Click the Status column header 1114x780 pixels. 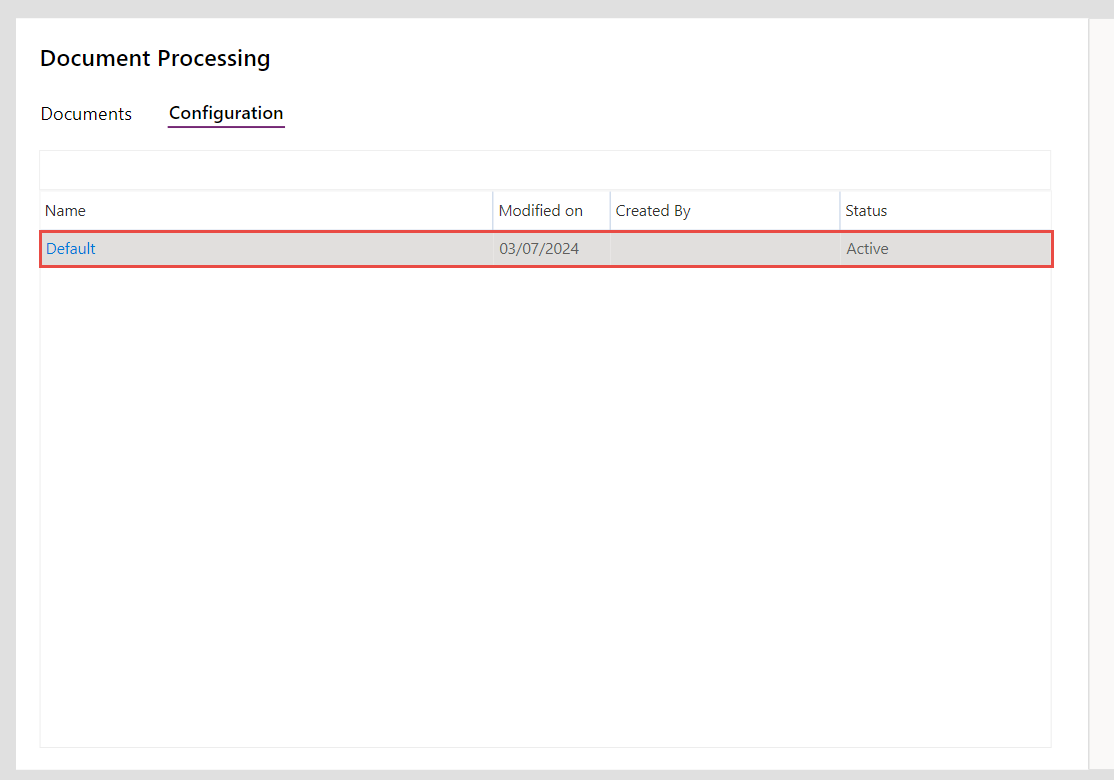pos(866,211)
